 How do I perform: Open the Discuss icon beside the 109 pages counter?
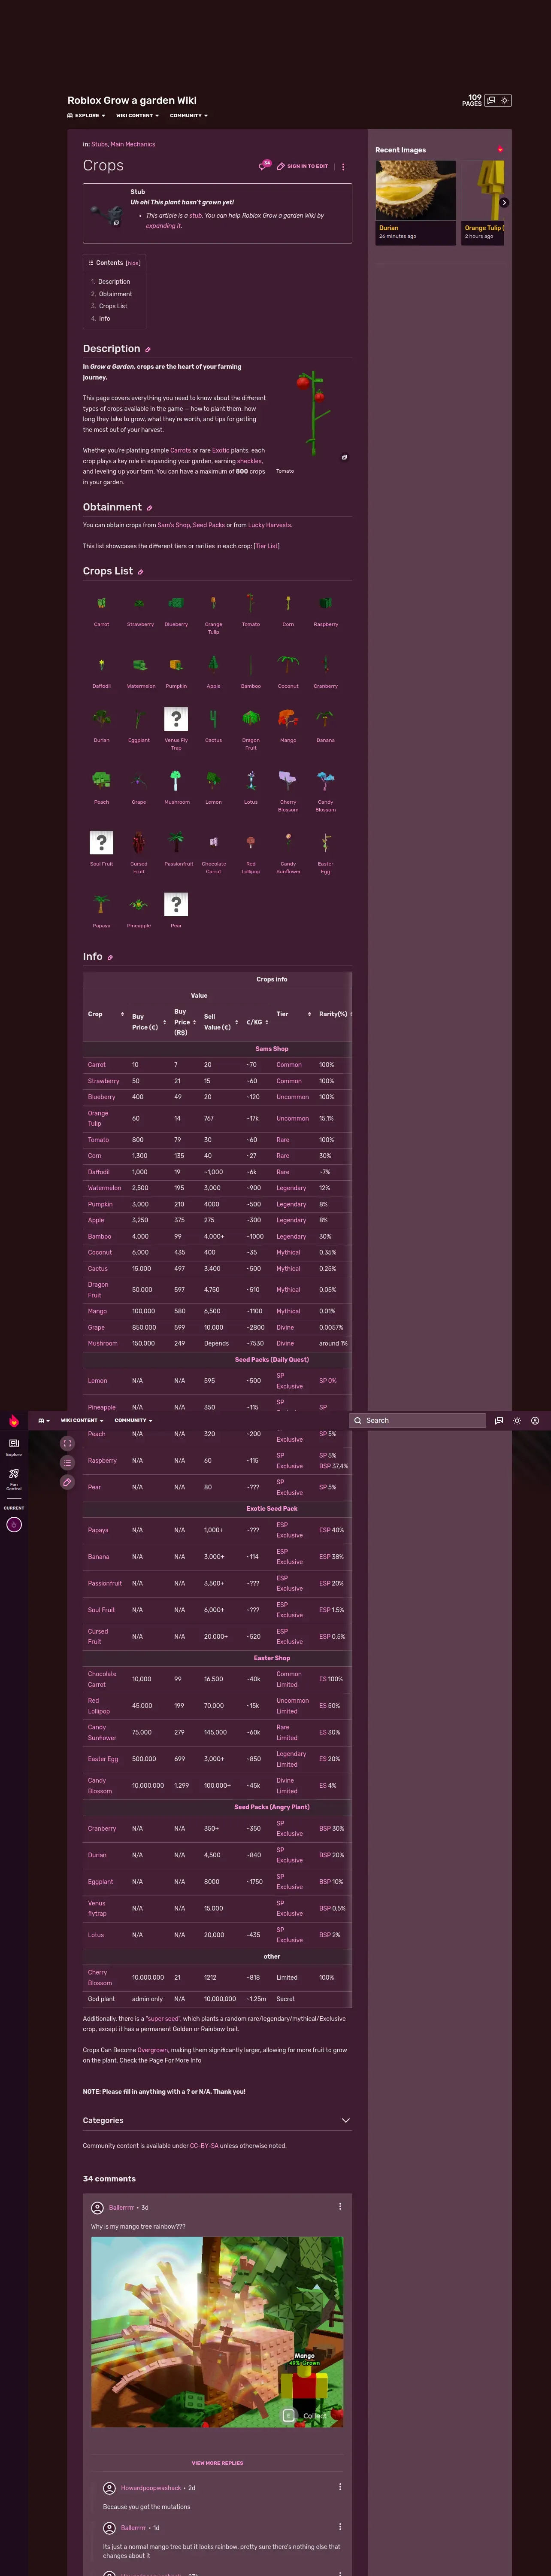(x=491, y=100)
